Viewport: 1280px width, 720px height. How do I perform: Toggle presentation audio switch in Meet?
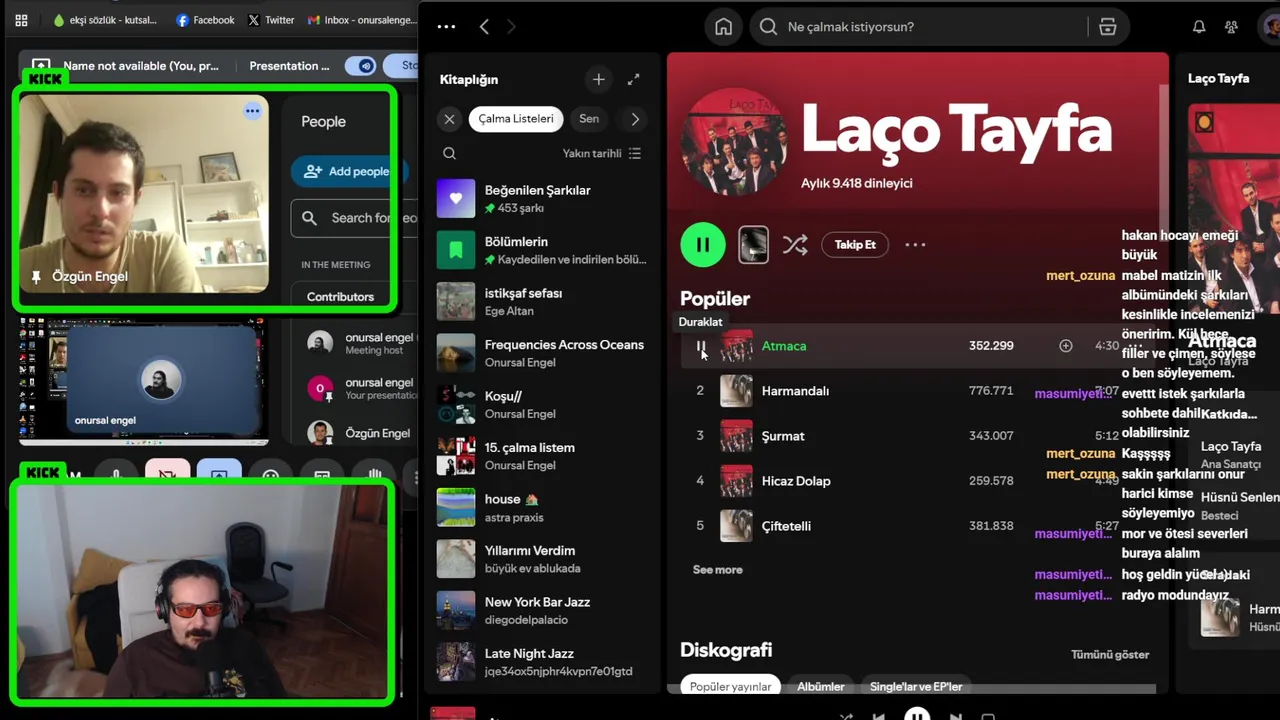[360, 66]
